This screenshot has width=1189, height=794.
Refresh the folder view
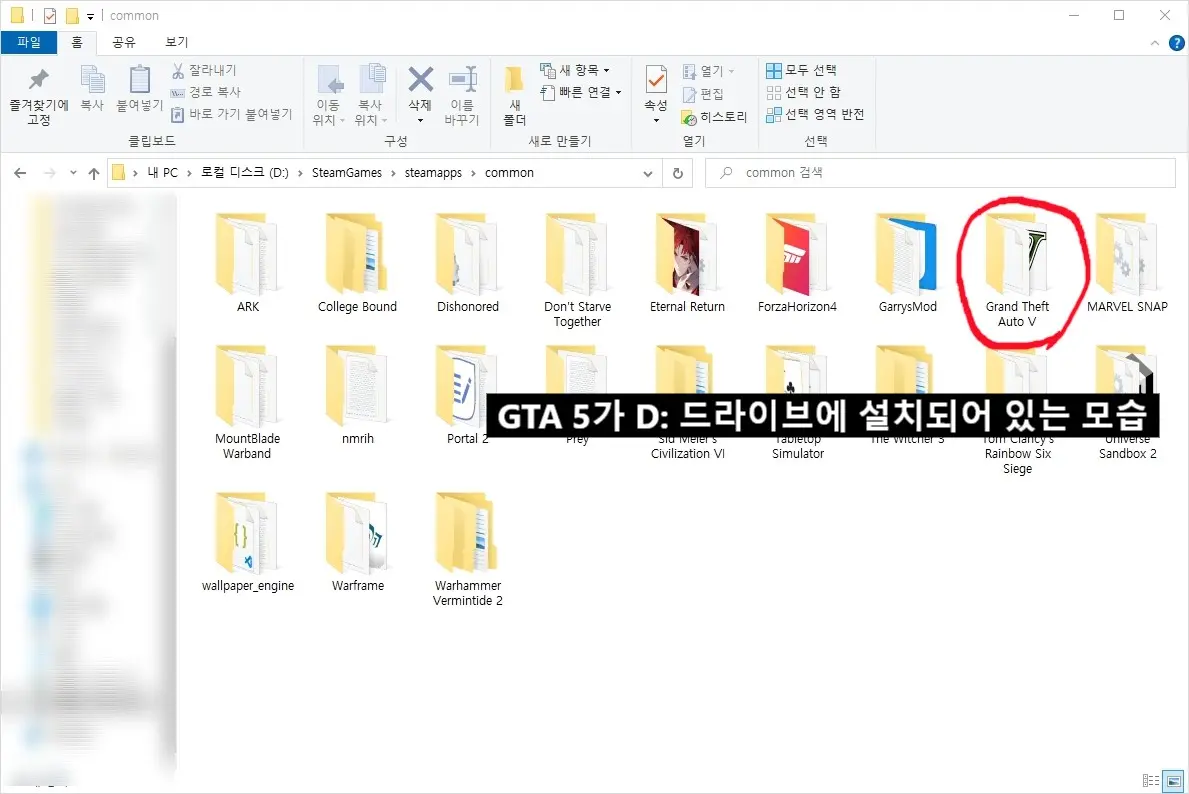[678, 172]
